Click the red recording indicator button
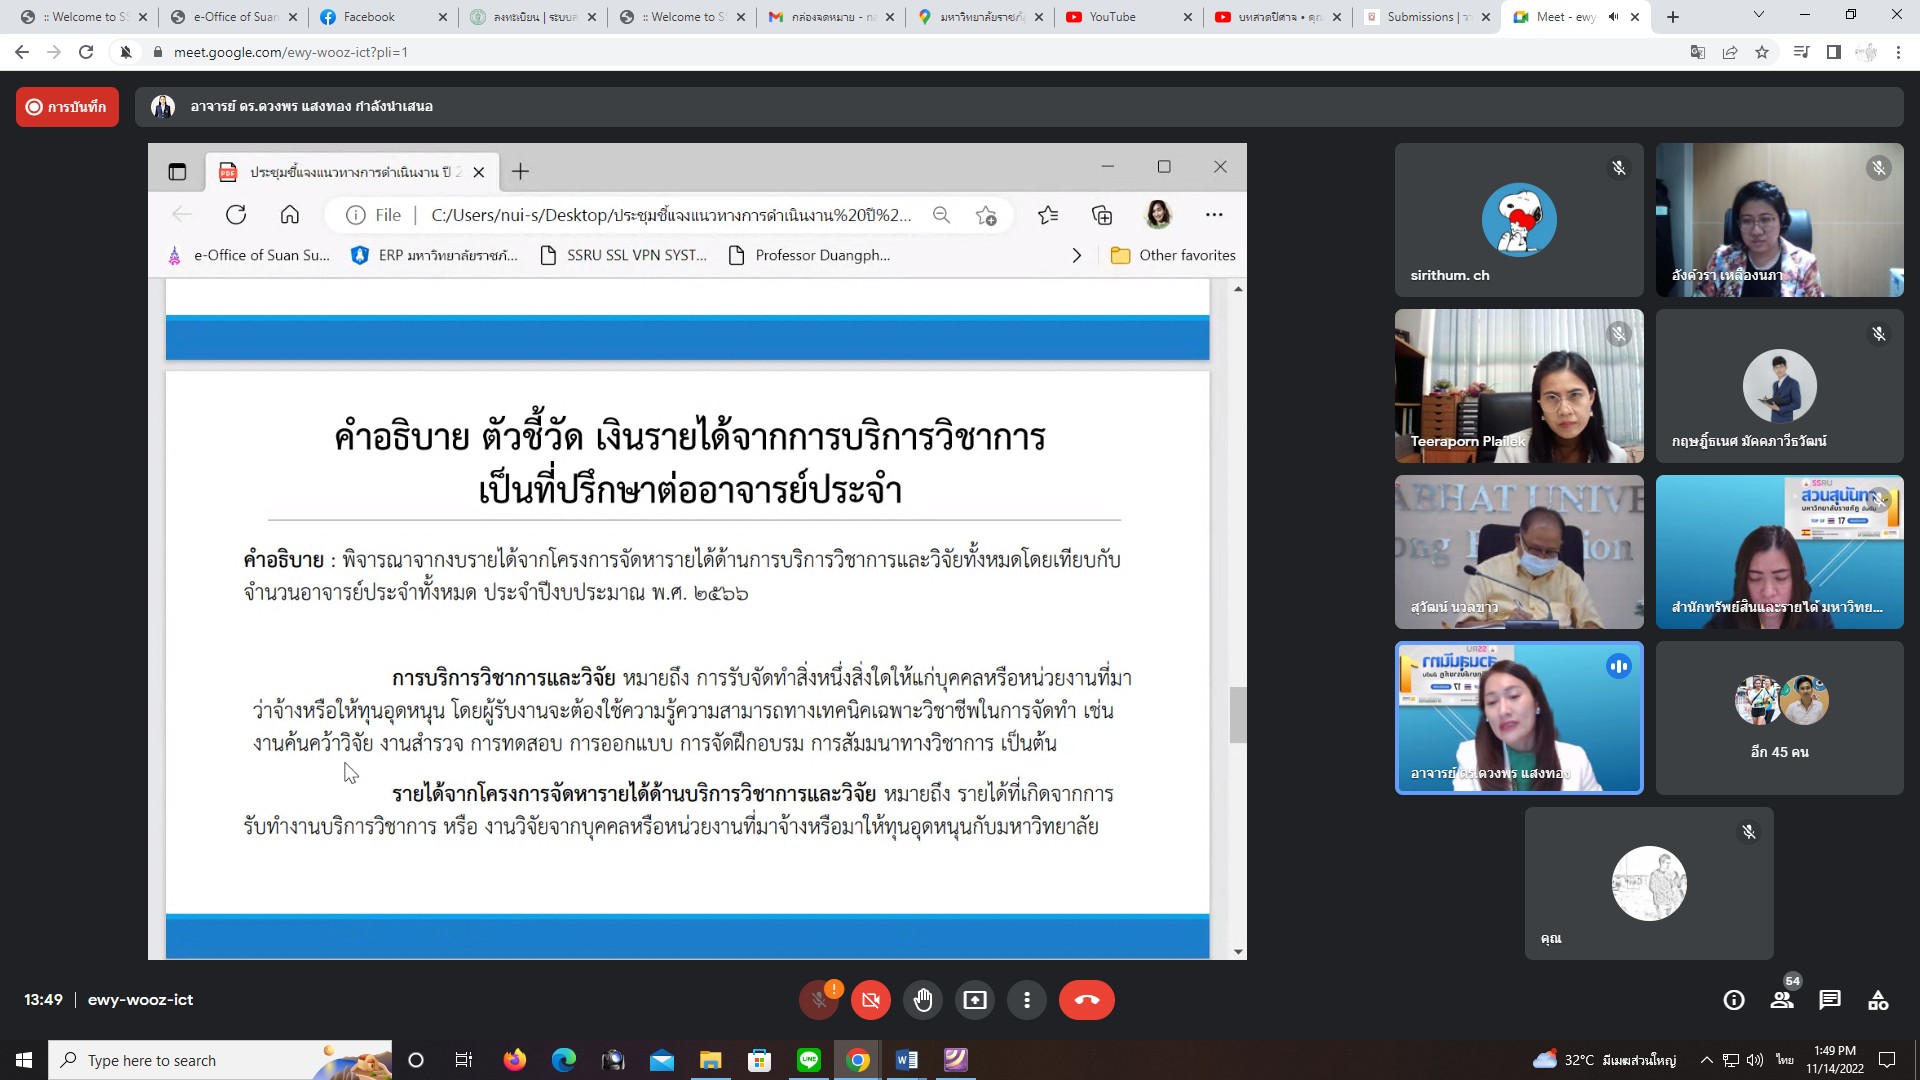This screenshot has width=1920, height=1080. click(67, 107)
